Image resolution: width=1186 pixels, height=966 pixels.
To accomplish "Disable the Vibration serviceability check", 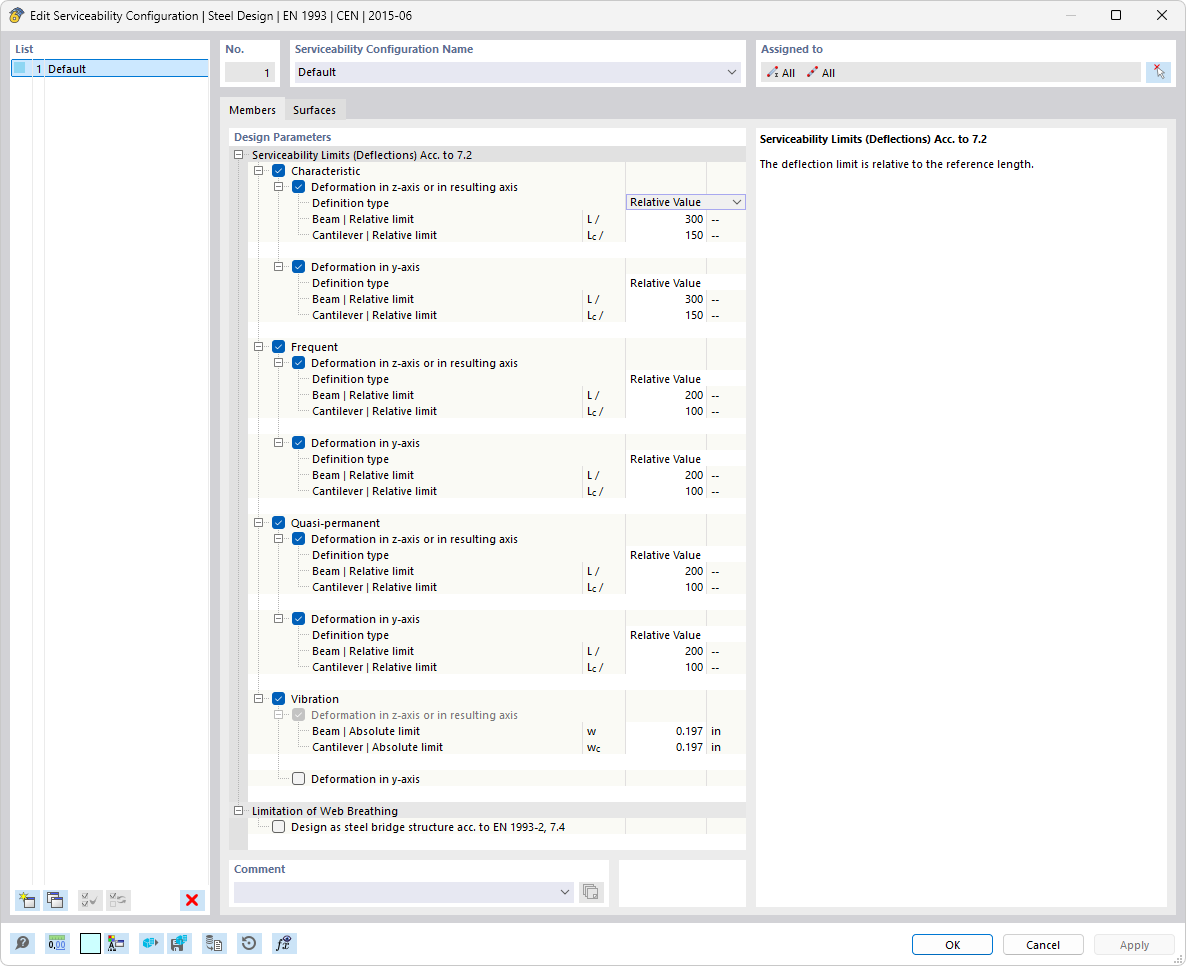I will [279, 698].
